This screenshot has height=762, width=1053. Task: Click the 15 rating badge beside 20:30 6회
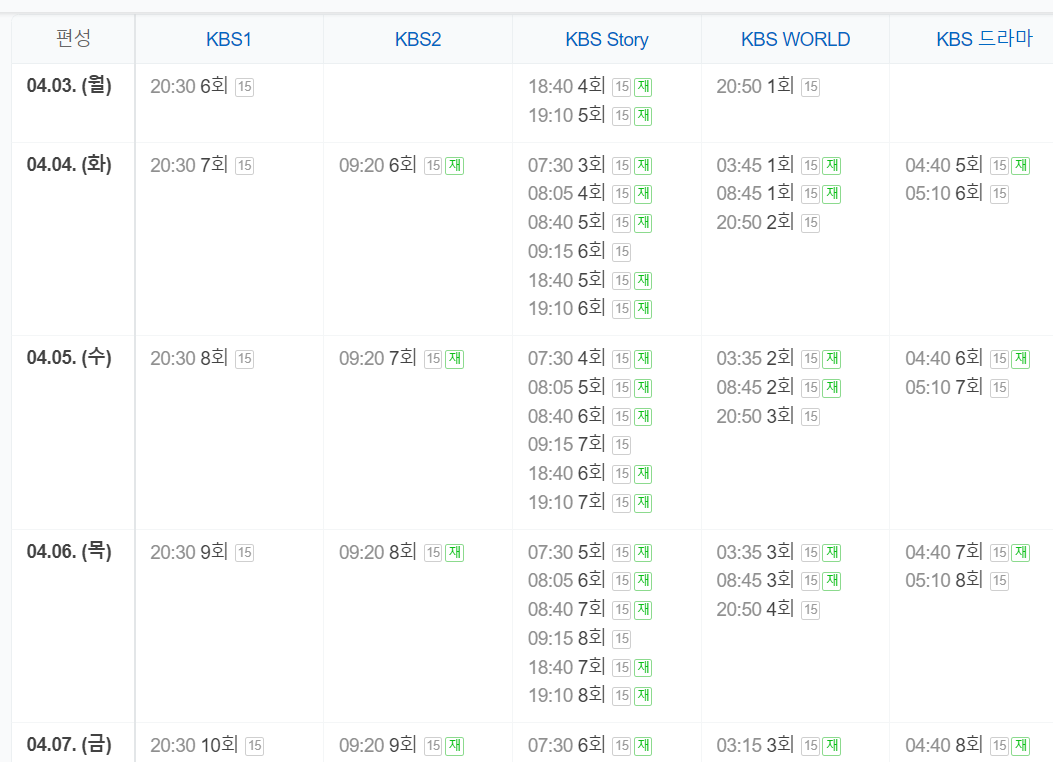[244, 87]
